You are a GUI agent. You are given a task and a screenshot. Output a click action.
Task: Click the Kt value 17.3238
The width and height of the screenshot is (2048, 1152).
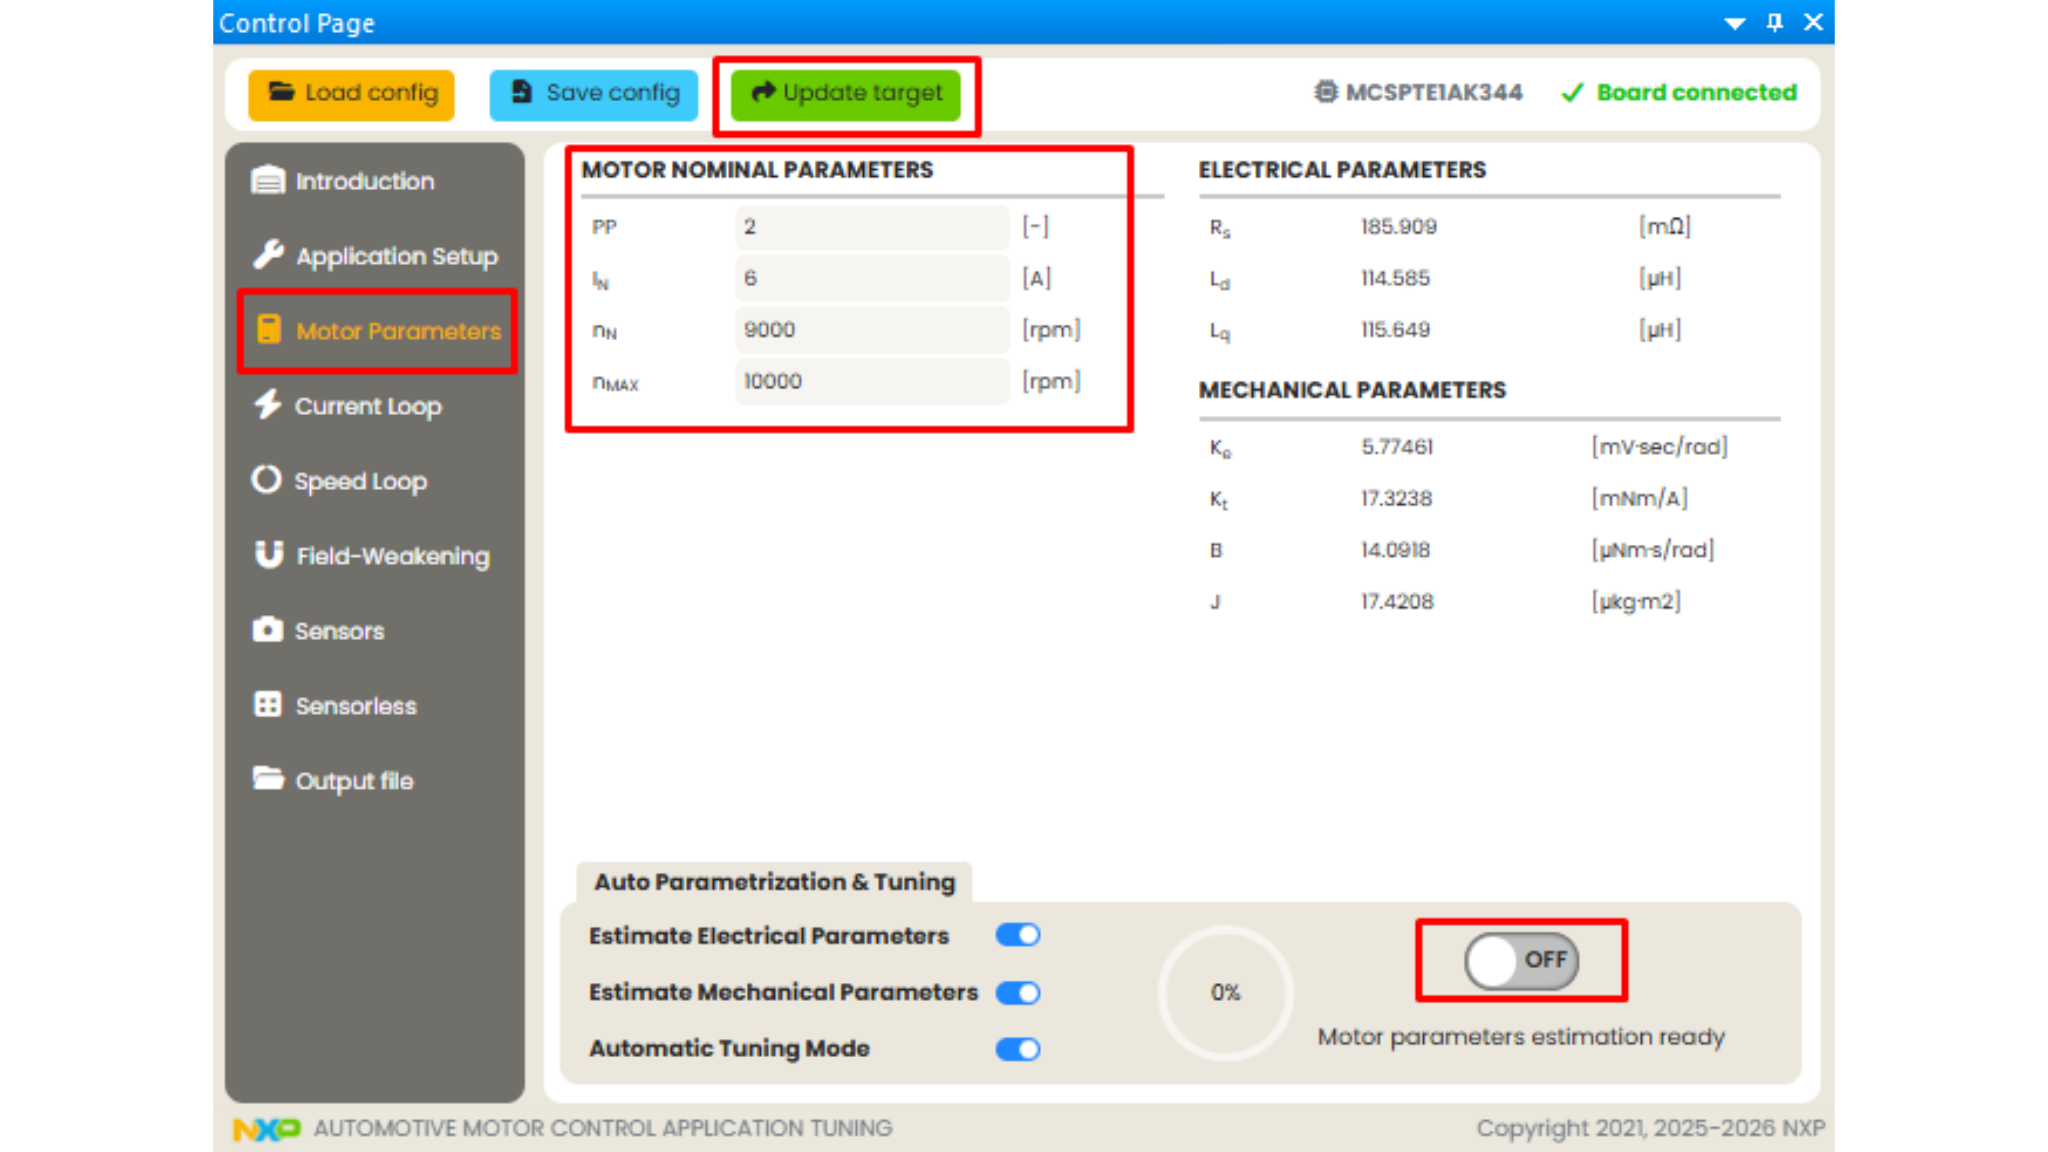point(1396,498)
